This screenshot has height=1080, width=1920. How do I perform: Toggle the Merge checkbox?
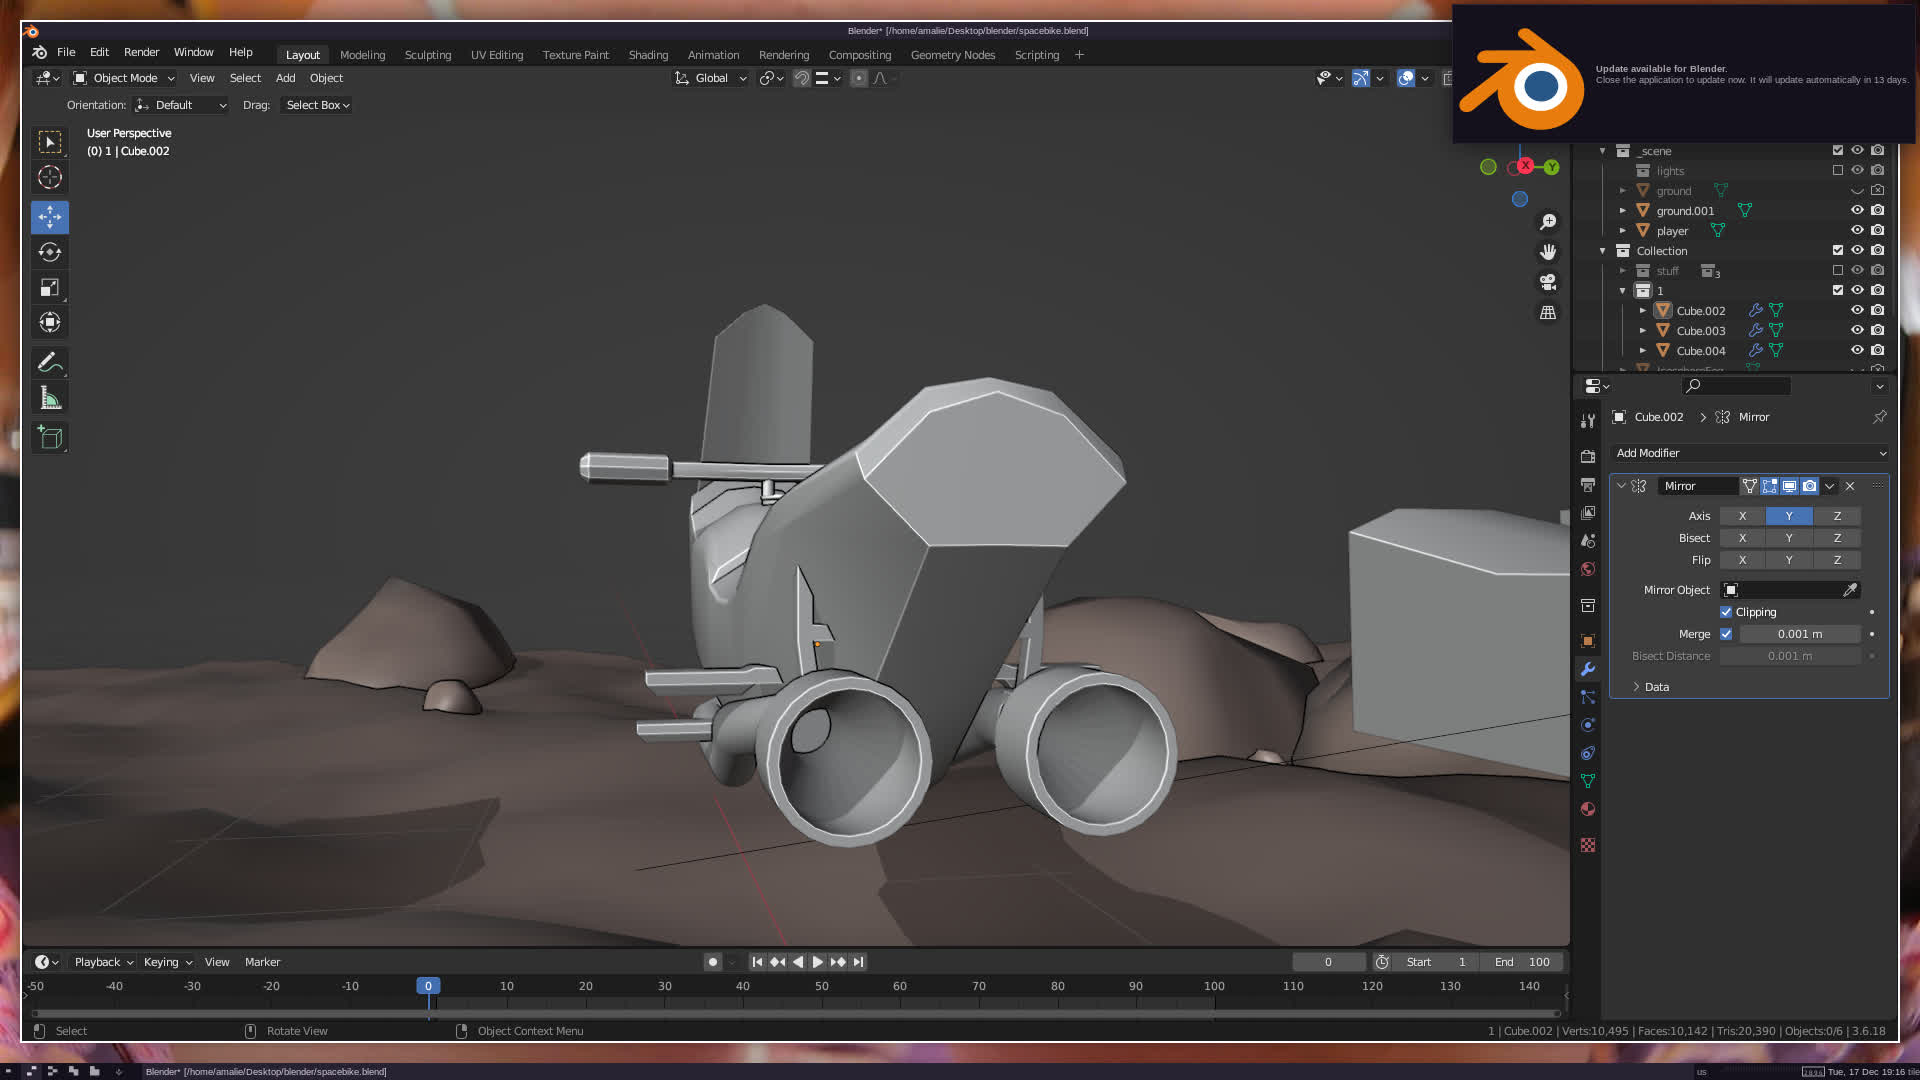click(x=1726, y=634)
